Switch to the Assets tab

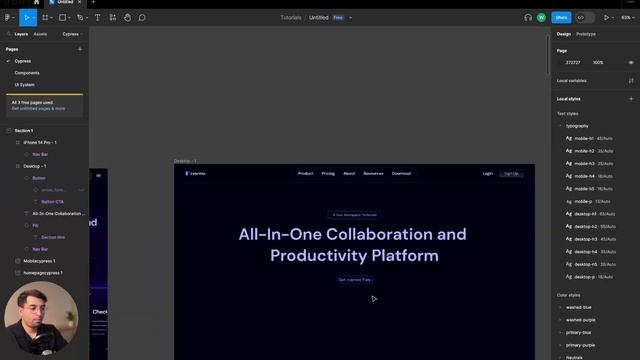click(x=40, y=34)
